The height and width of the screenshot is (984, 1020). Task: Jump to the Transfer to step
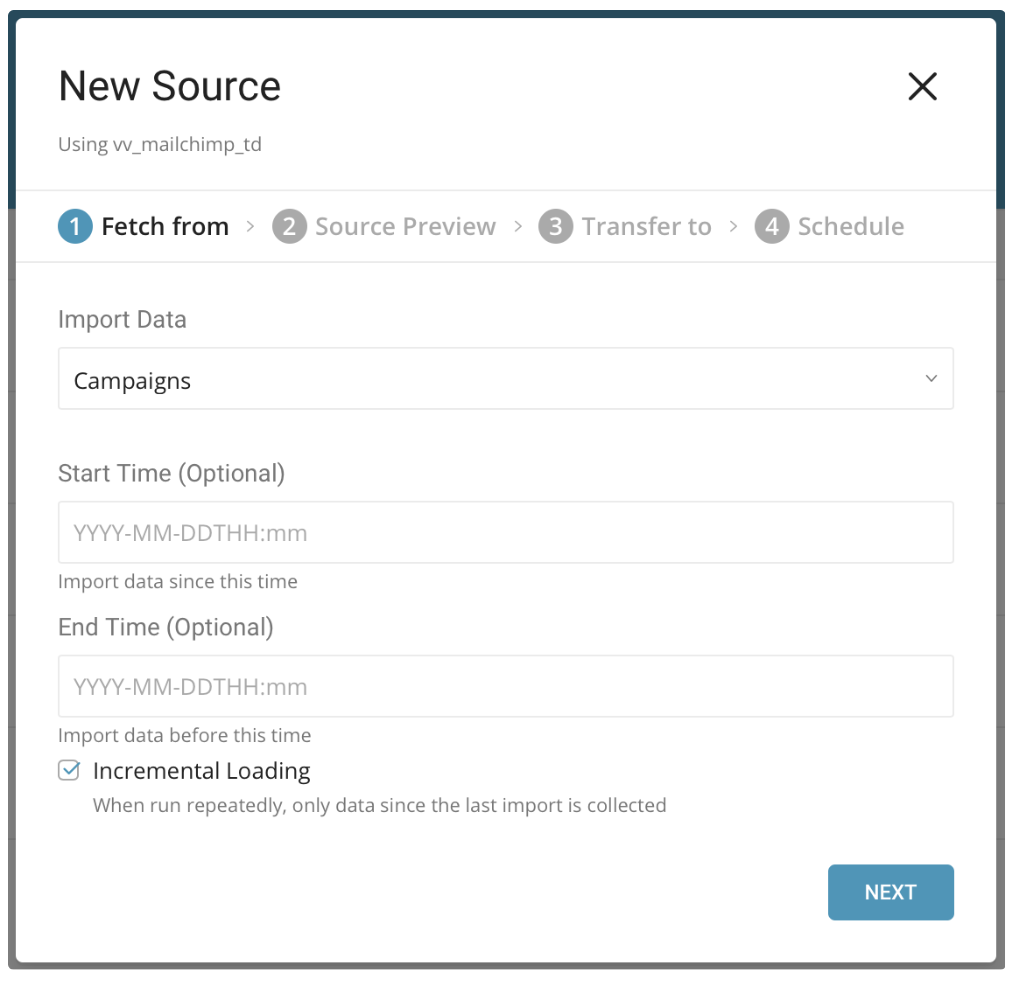click(646, 227)
